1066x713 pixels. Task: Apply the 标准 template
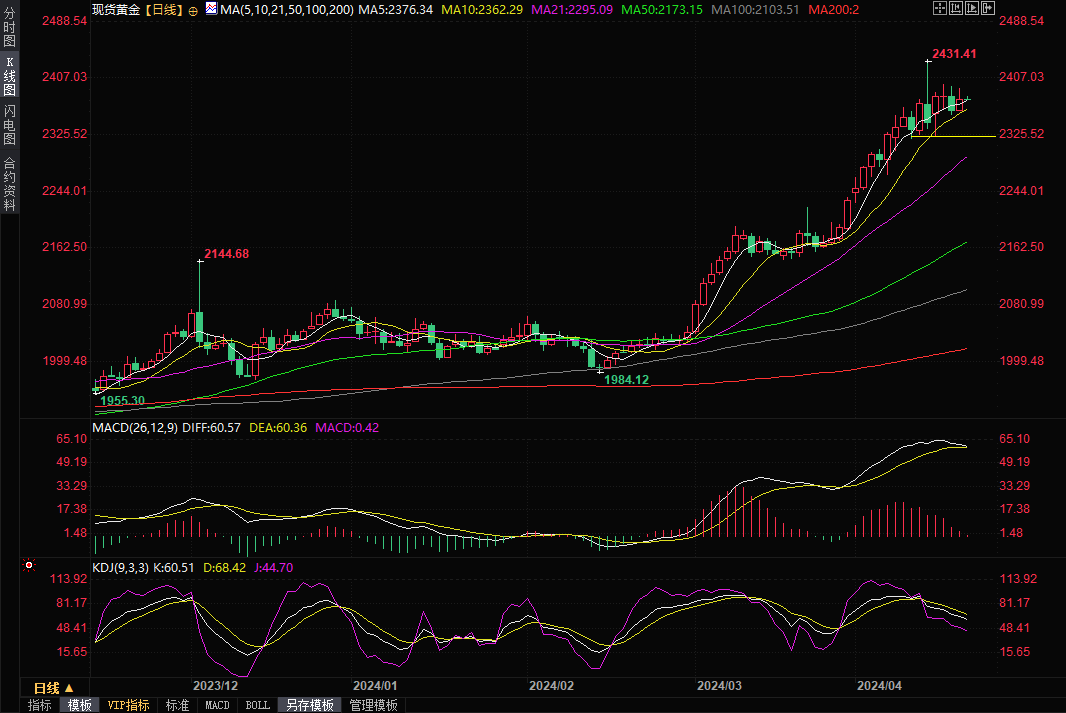(177, 705)
